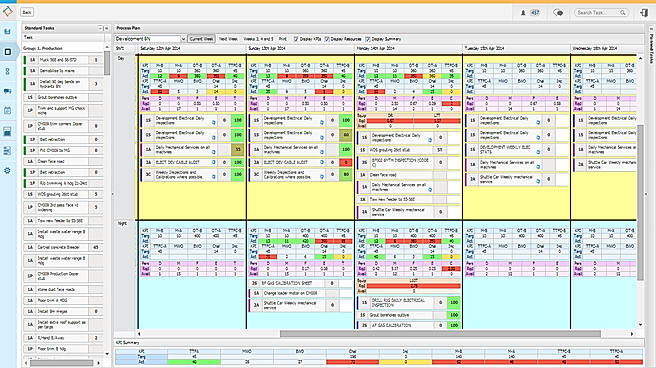This screenshot has height=368, width=656.
Task: Select Stone dust face roads standard task
Action: [64, 289]
